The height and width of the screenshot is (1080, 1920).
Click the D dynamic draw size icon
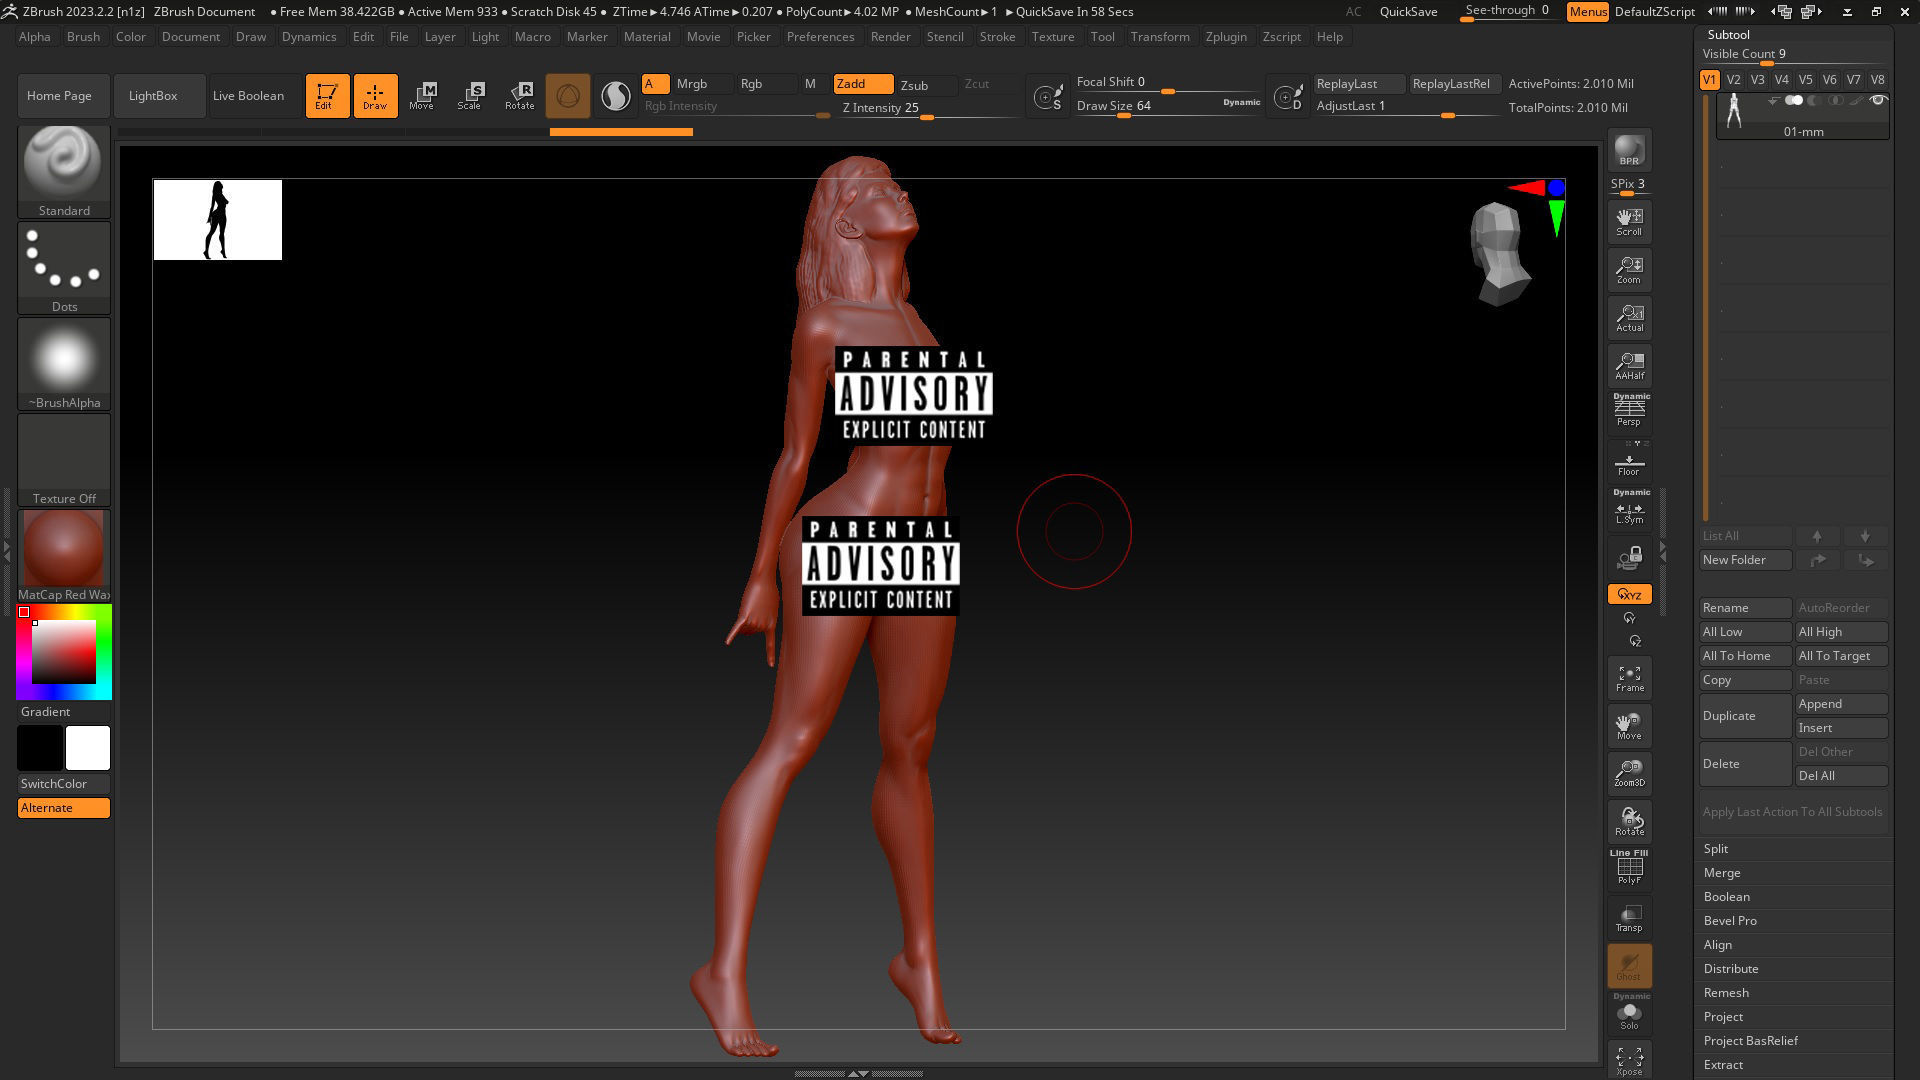point(1288,97)
